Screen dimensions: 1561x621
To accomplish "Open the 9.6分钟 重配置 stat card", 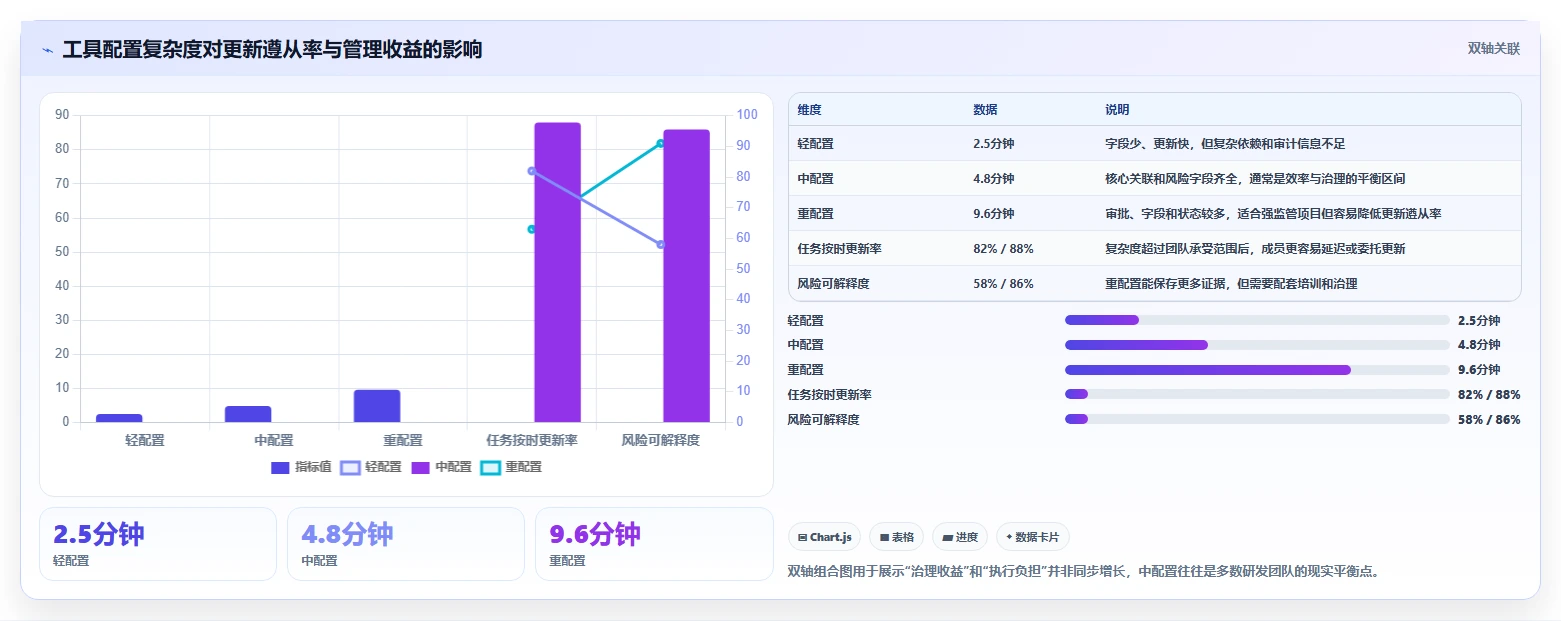I will coord(654,544).
